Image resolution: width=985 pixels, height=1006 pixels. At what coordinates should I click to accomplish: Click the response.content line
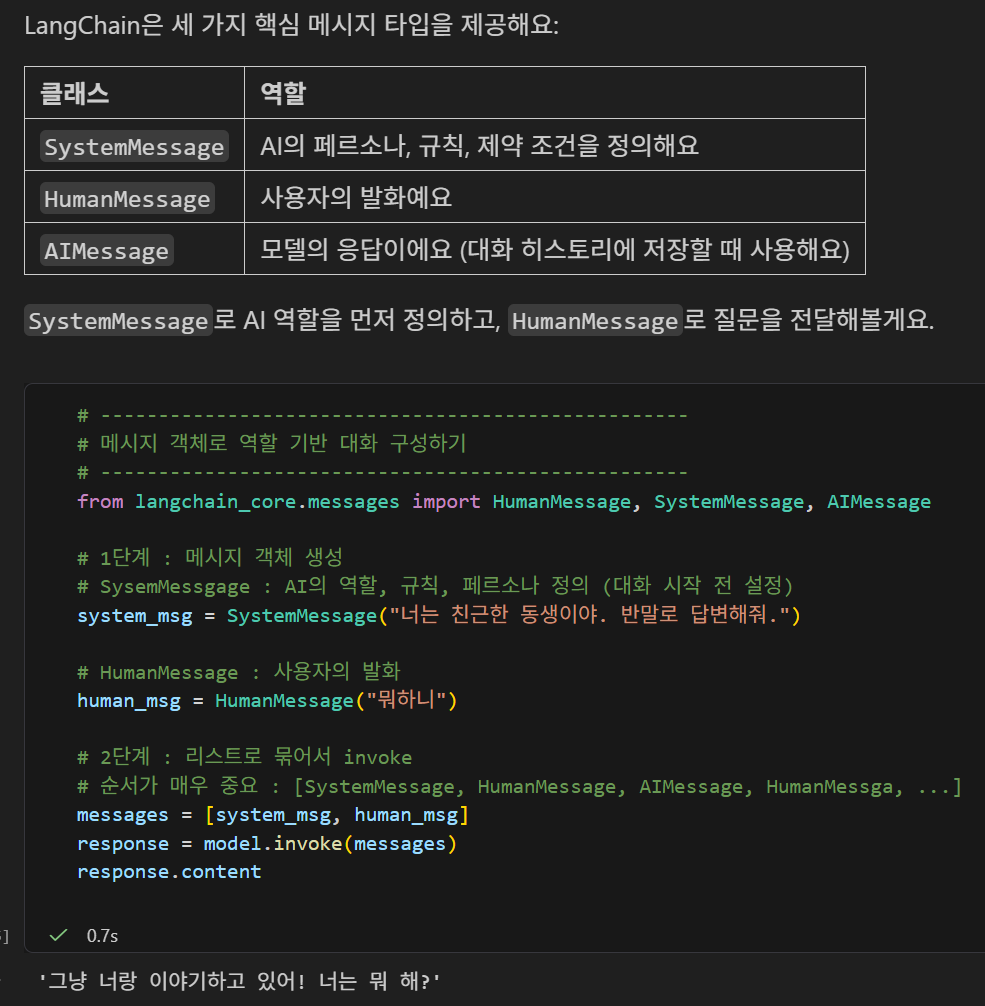tap(169, 871)
